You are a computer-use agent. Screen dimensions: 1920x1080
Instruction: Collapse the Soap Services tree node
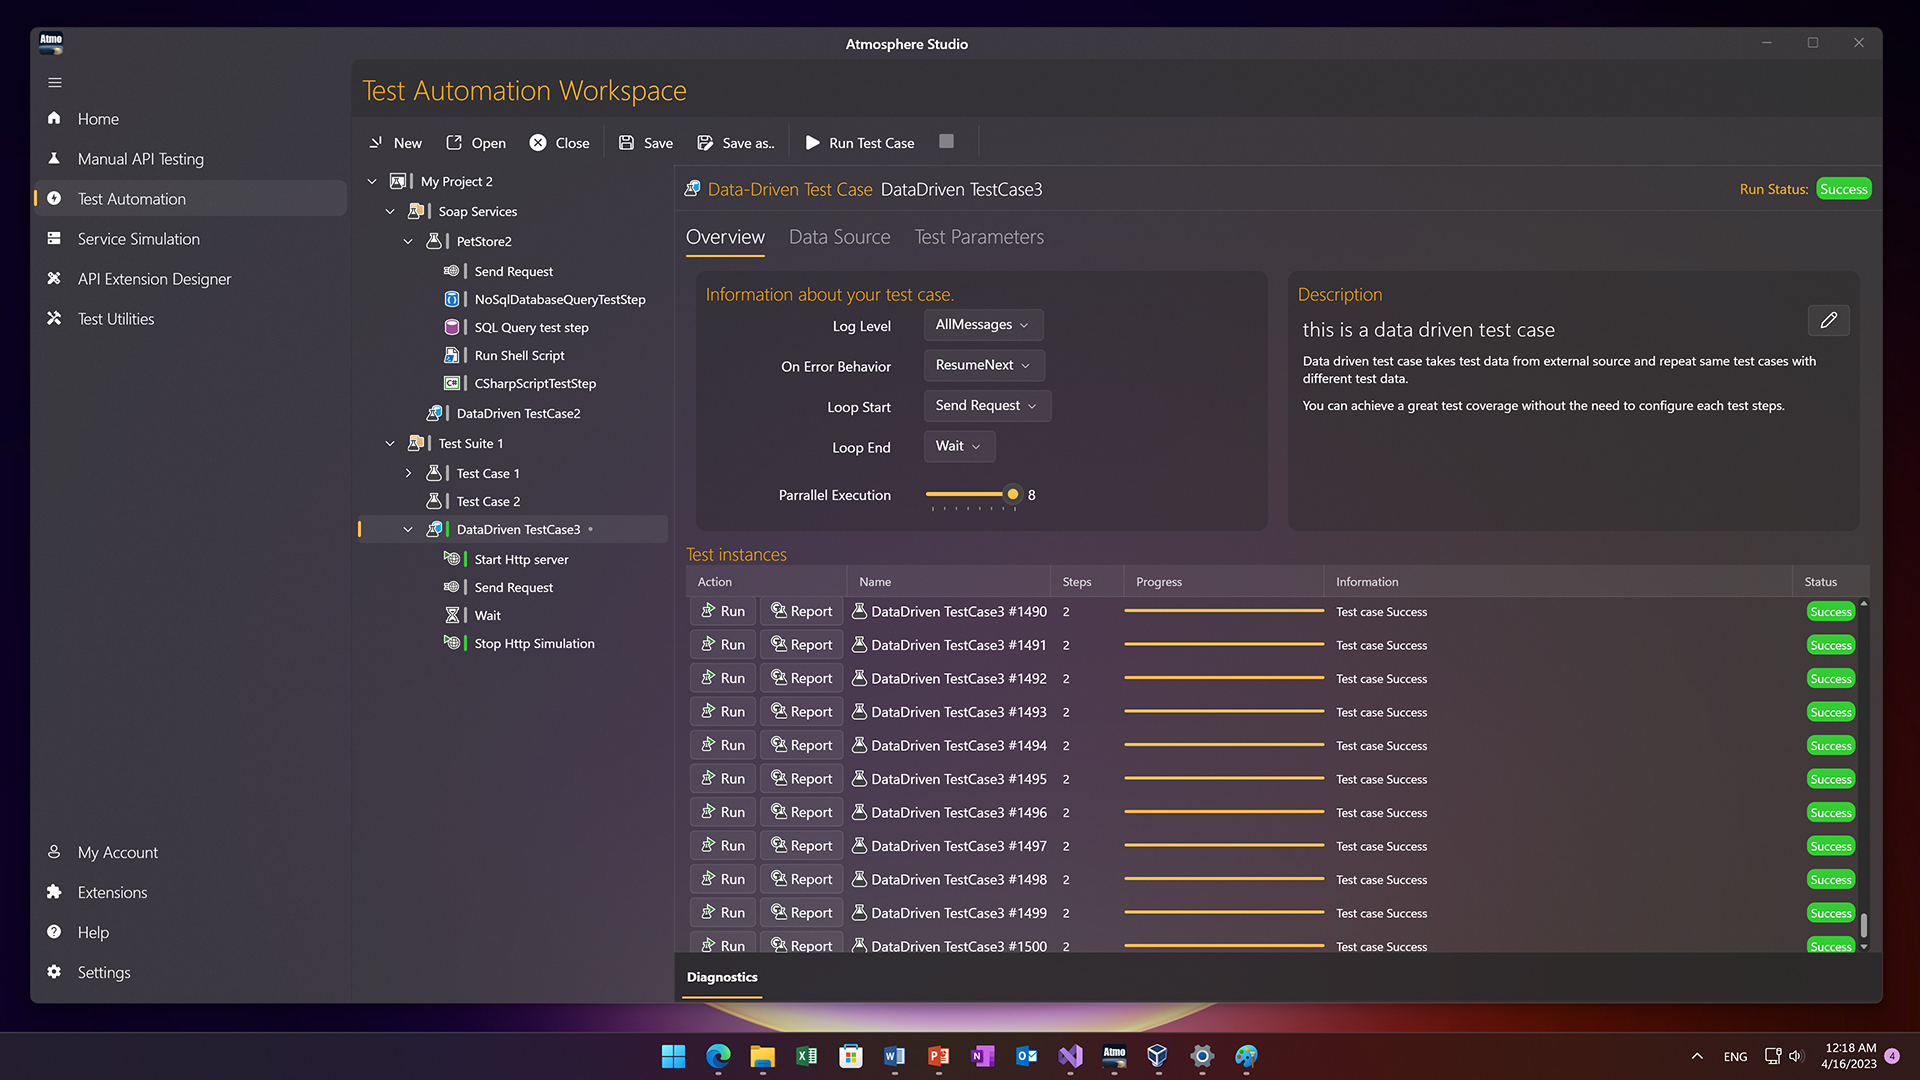point(390,211)
